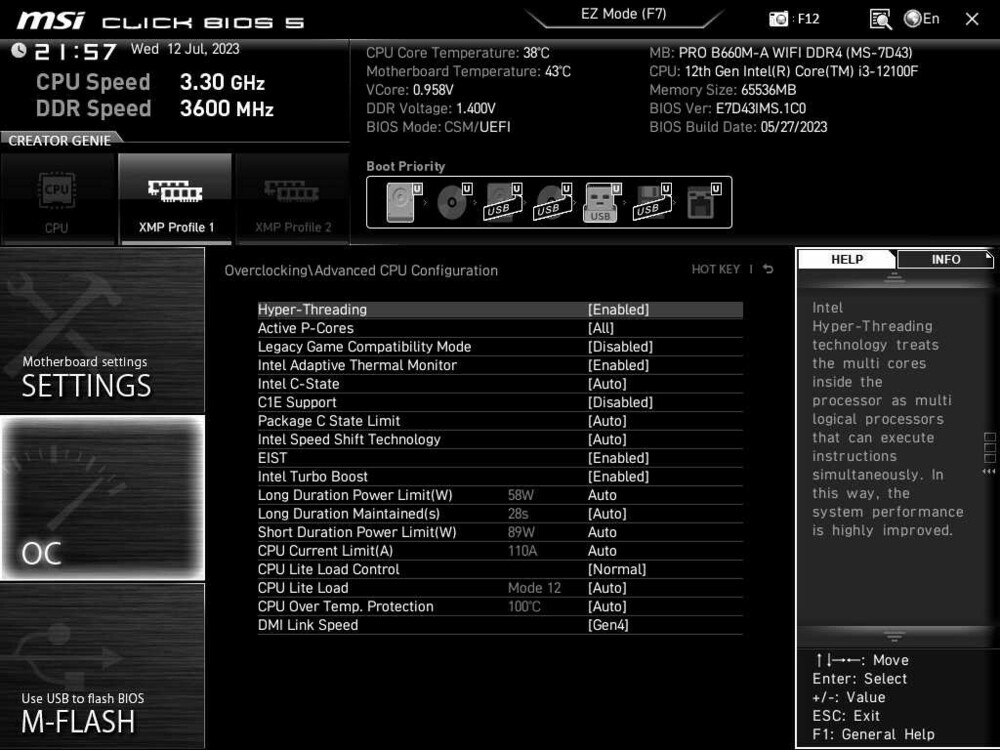1000x750 pixels.
Task: Click the En language globe icon
Action: pyautogui.click(x=913, y=18)
